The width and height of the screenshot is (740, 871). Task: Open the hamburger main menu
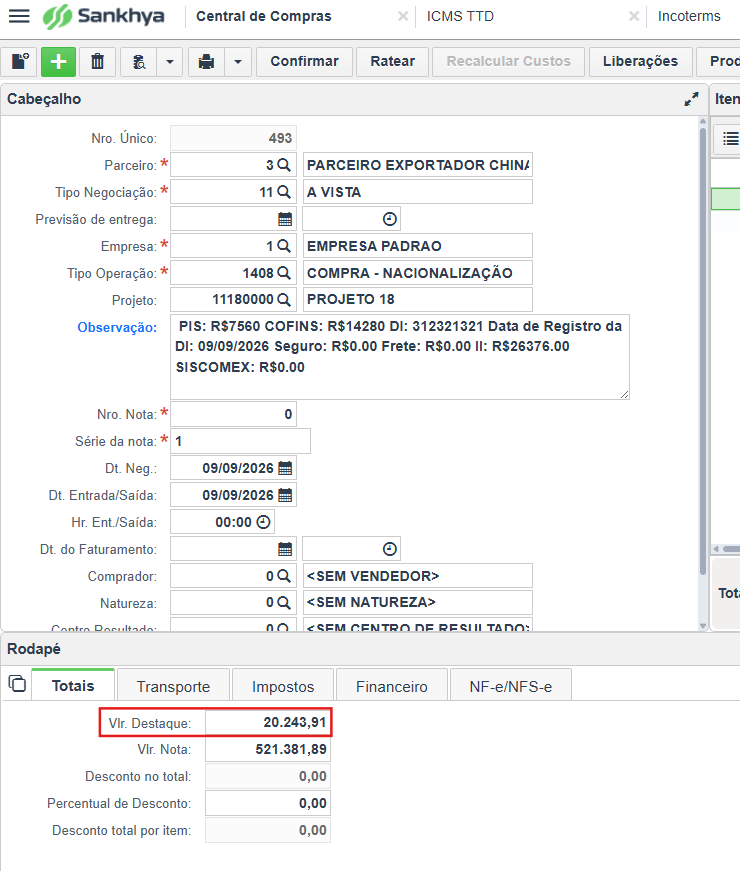[x=19, y=16]
